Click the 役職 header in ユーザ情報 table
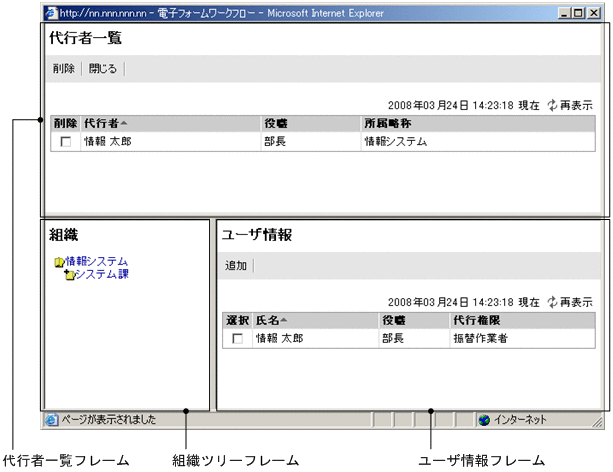Image resolution: width=613 pixels, height=472 pixels. pyautogui.click(x=396, y=320)
